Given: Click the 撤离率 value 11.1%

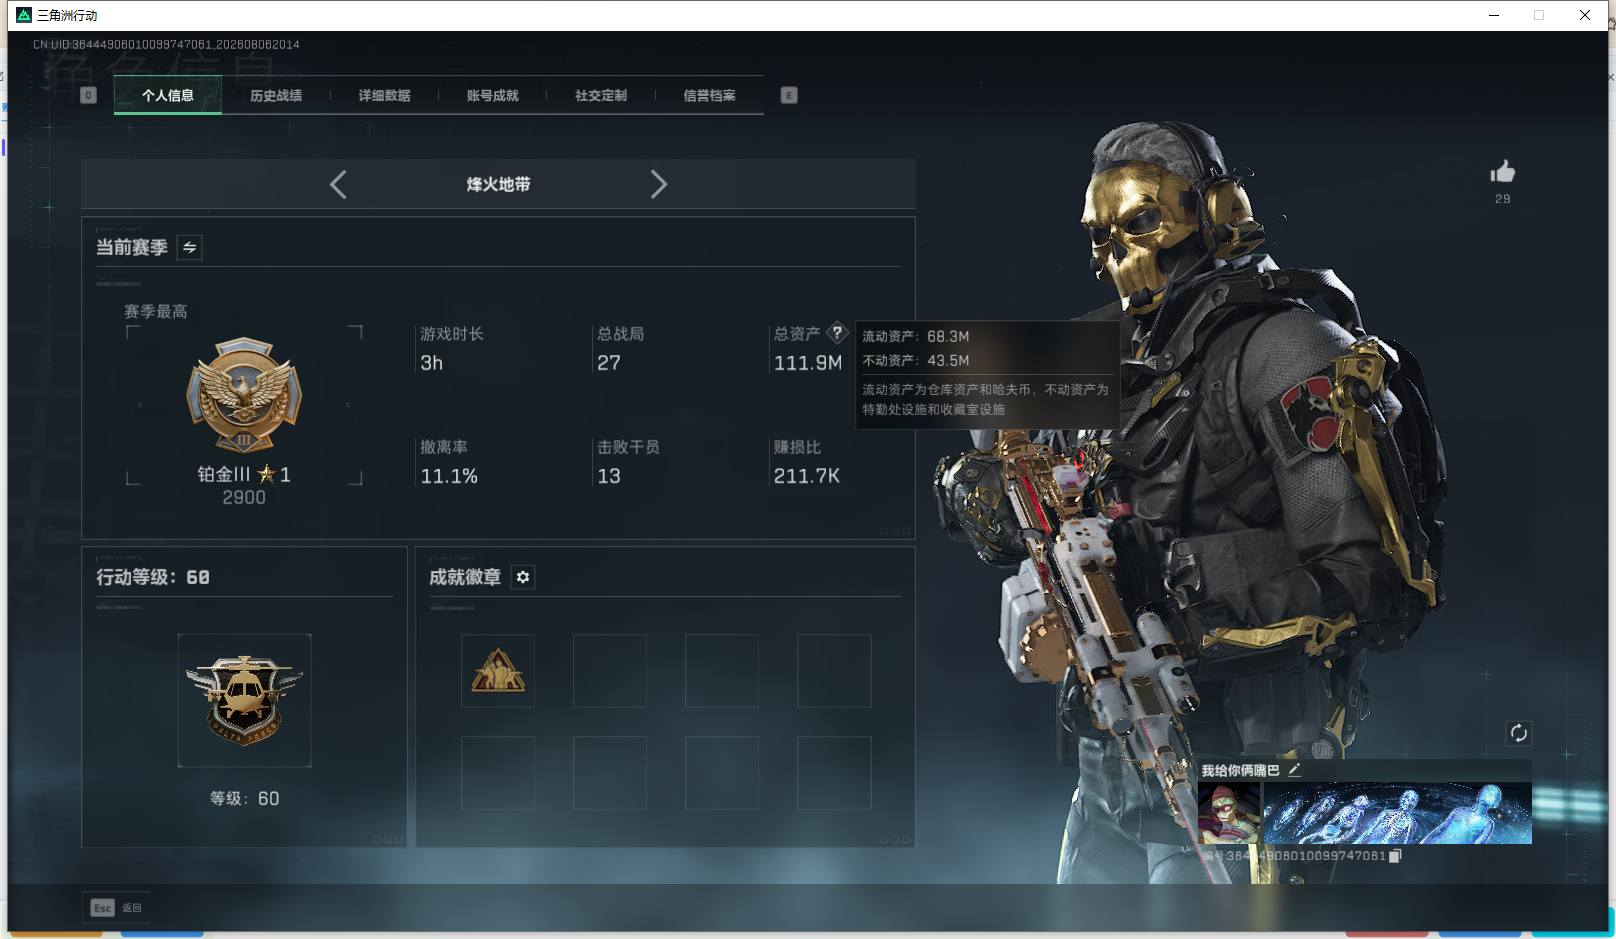Looking at the screenshot, I should click(x=449, y=476).
